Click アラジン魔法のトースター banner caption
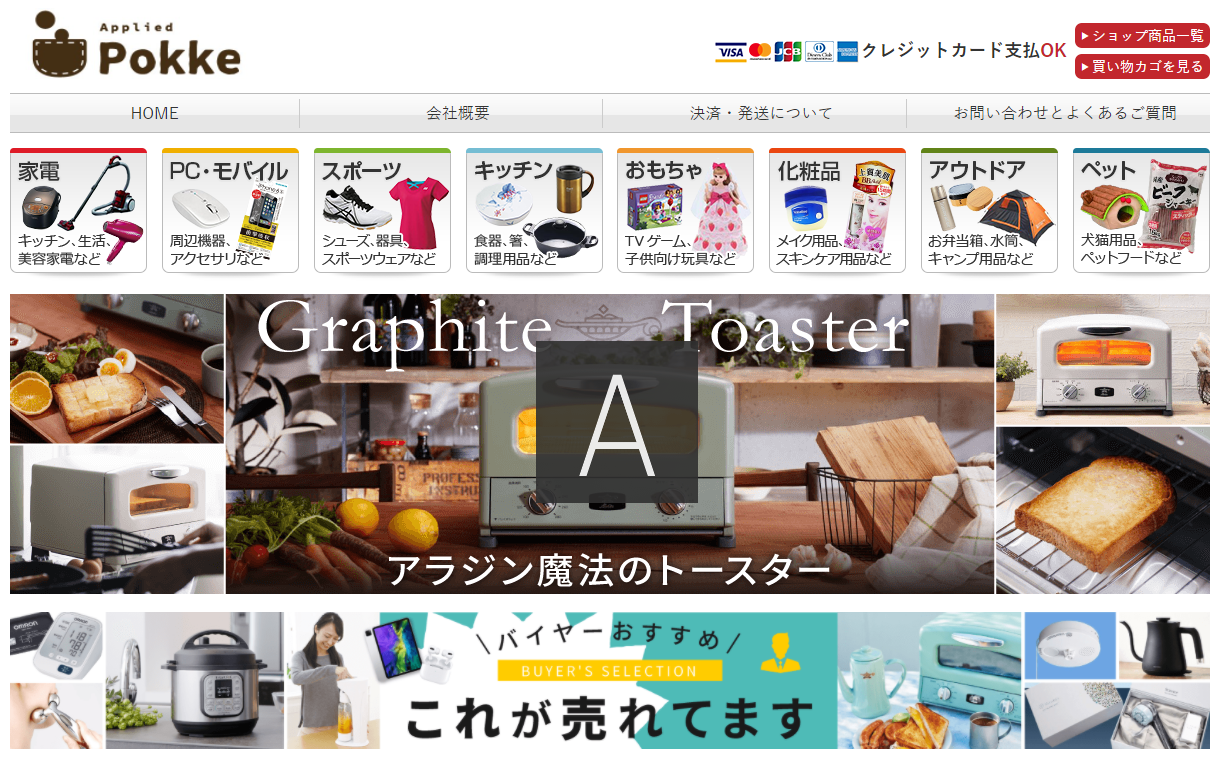The height and width of the screenshot is (760, 1219). [x=609, y=570]
